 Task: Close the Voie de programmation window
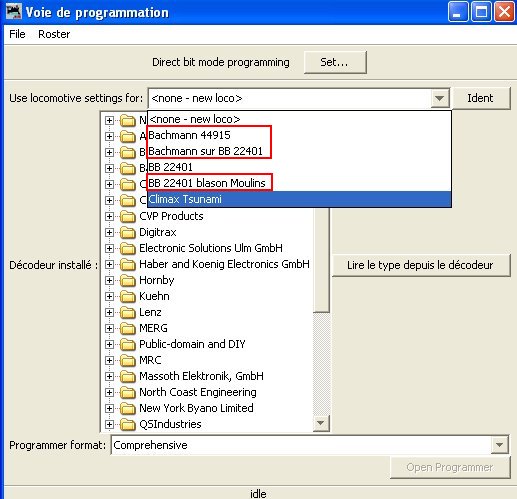pyautogui.click(x=504, y=12)
